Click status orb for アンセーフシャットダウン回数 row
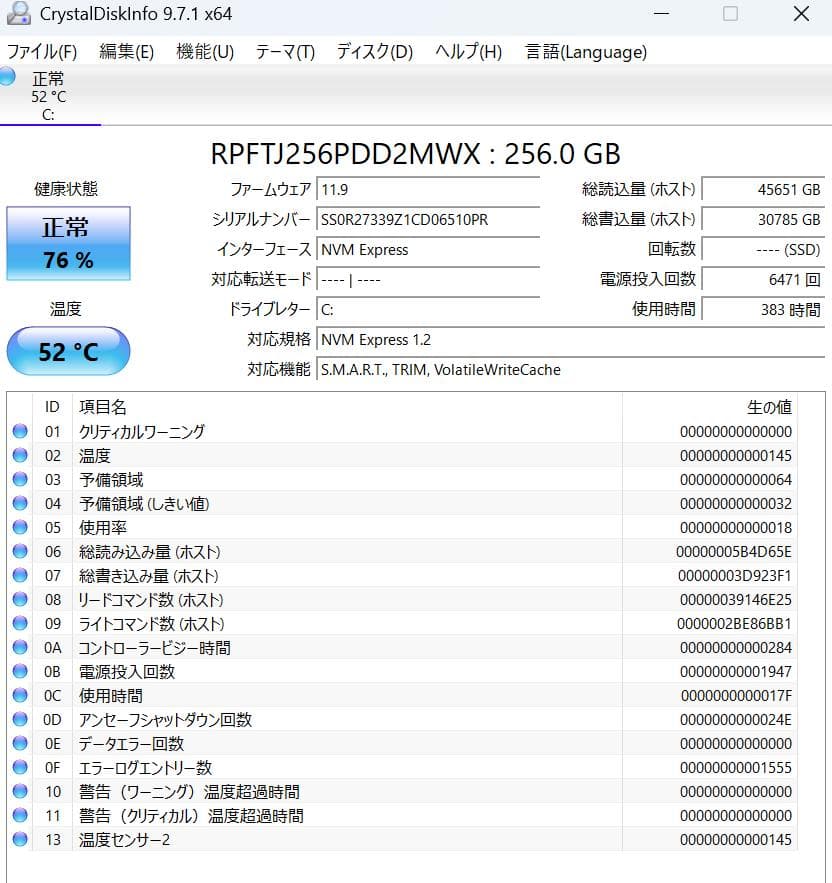The width and height of the screenshot is (832, 883). 20,719
